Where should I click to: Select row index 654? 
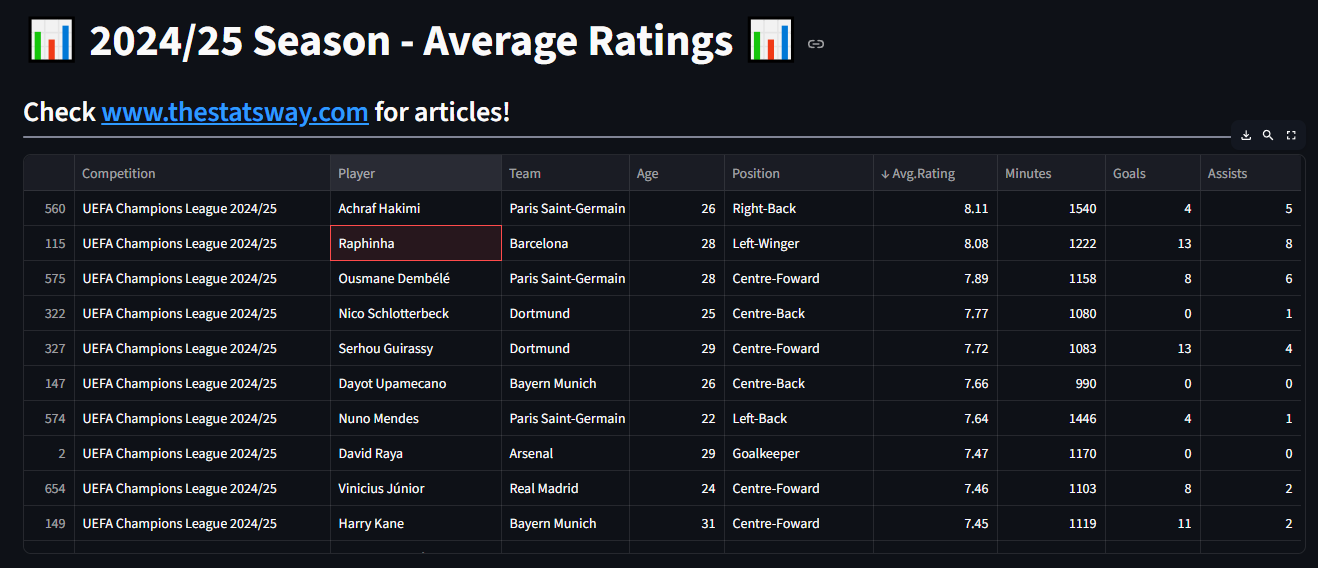(x=49, y=488)
